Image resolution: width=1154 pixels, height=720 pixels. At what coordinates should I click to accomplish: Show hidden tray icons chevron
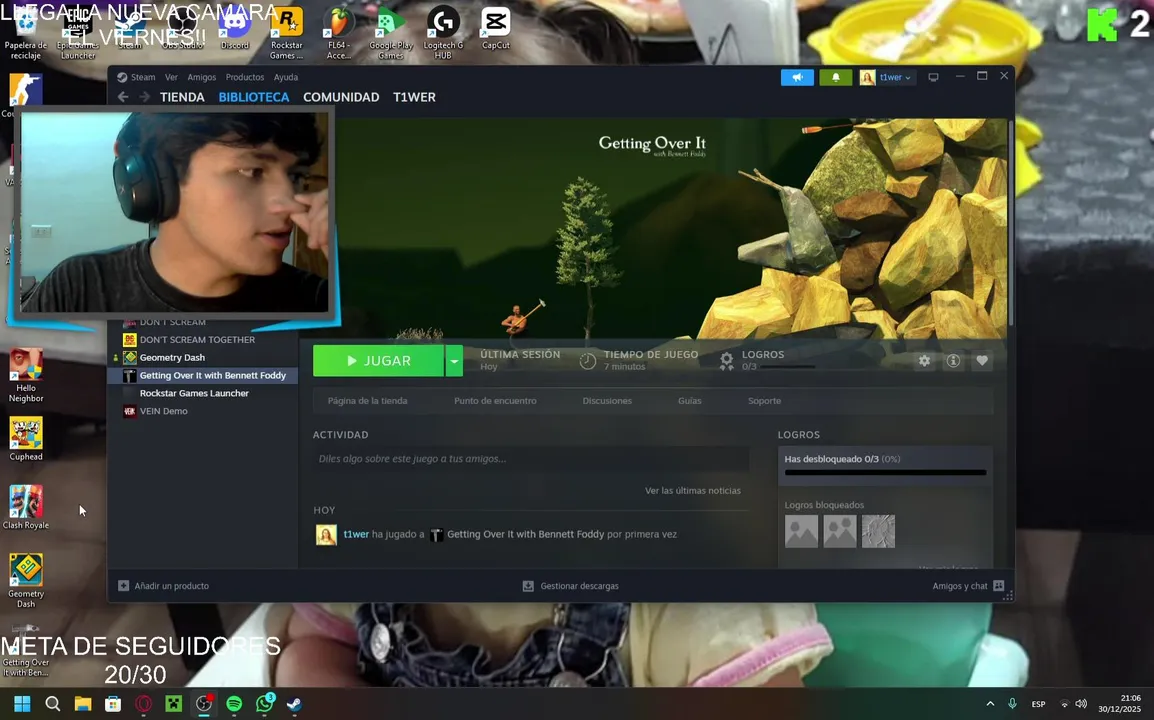point(990,704)
